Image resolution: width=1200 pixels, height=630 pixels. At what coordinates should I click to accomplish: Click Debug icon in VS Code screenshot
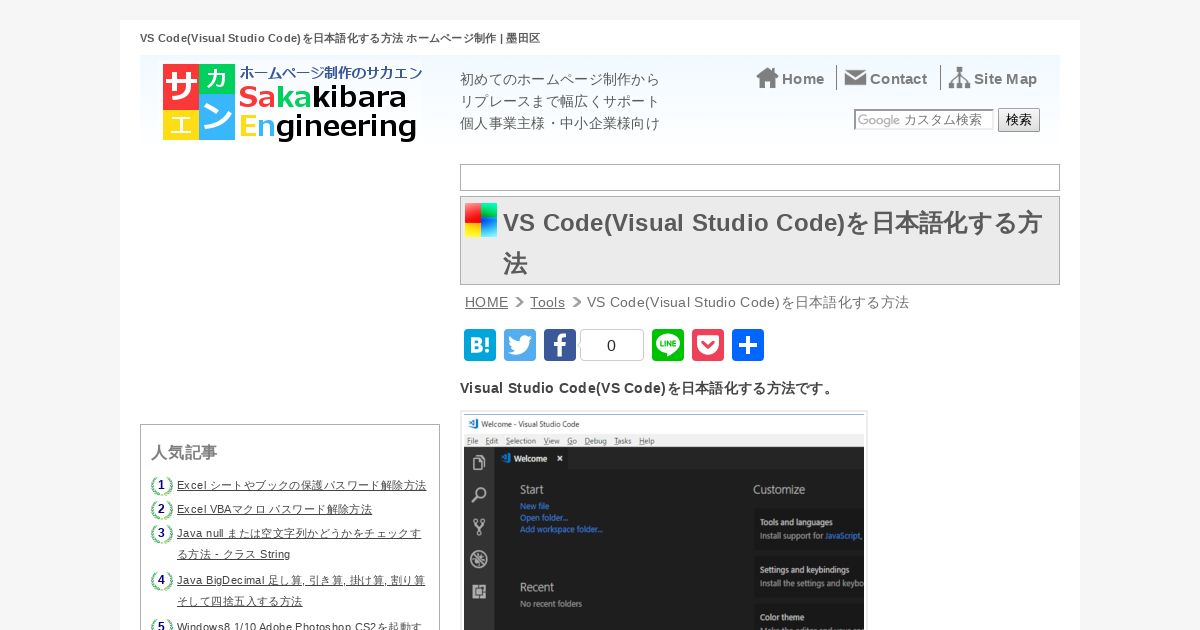(479, 559)
